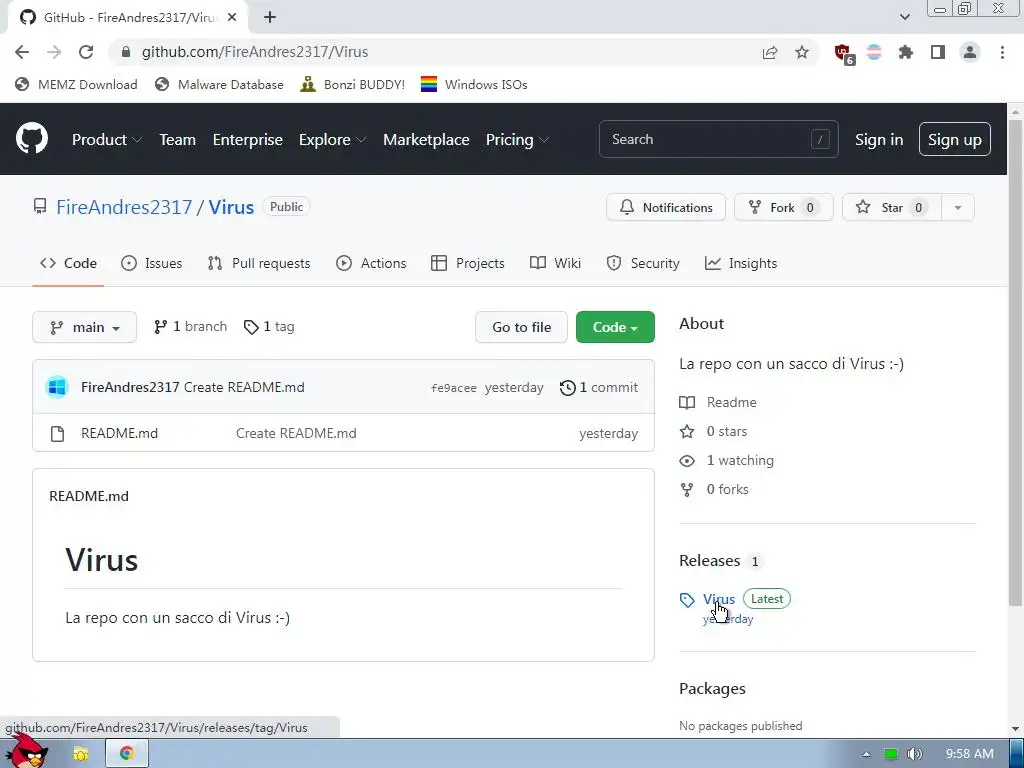This screenshot has height=768, width=1024.
Task: Open the 1 commit history link
Action: point(599,387)
